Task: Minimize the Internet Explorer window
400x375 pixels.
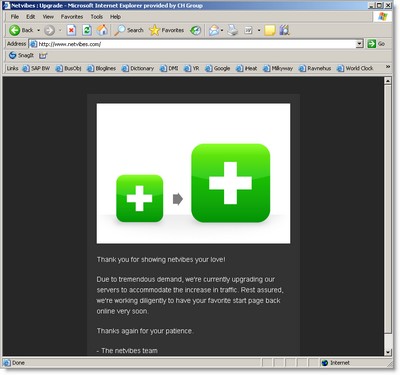Action: click(372, 5)
